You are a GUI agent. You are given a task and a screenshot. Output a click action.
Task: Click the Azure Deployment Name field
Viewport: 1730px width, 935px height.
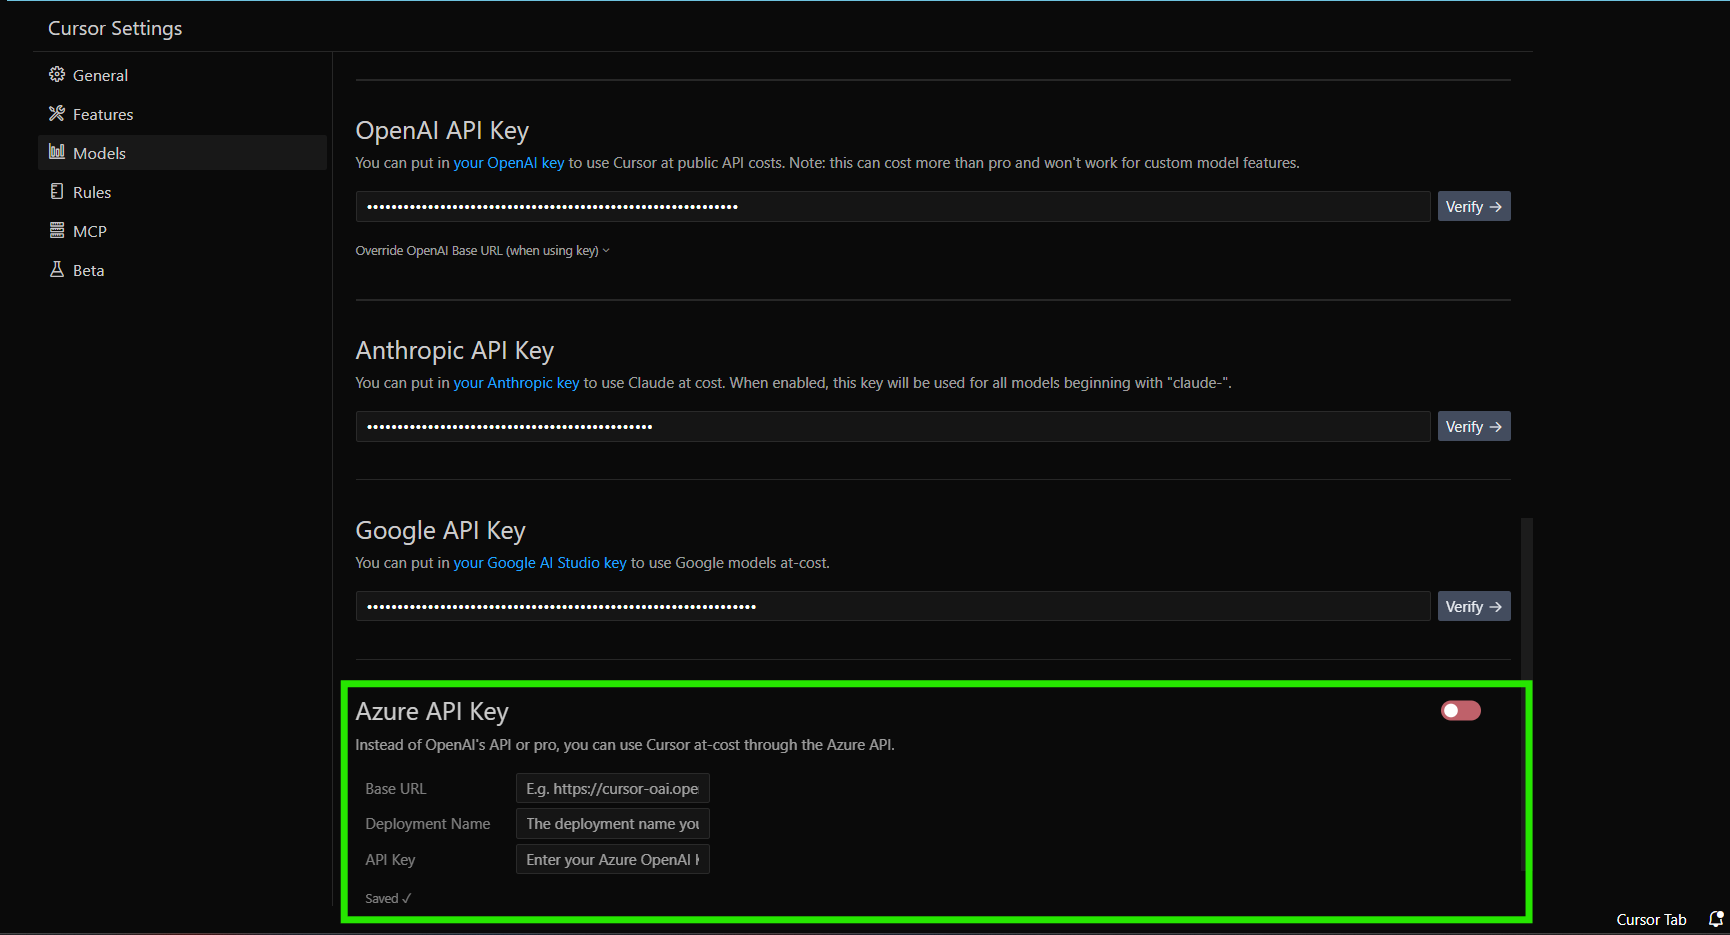click(x=612, y=824)
